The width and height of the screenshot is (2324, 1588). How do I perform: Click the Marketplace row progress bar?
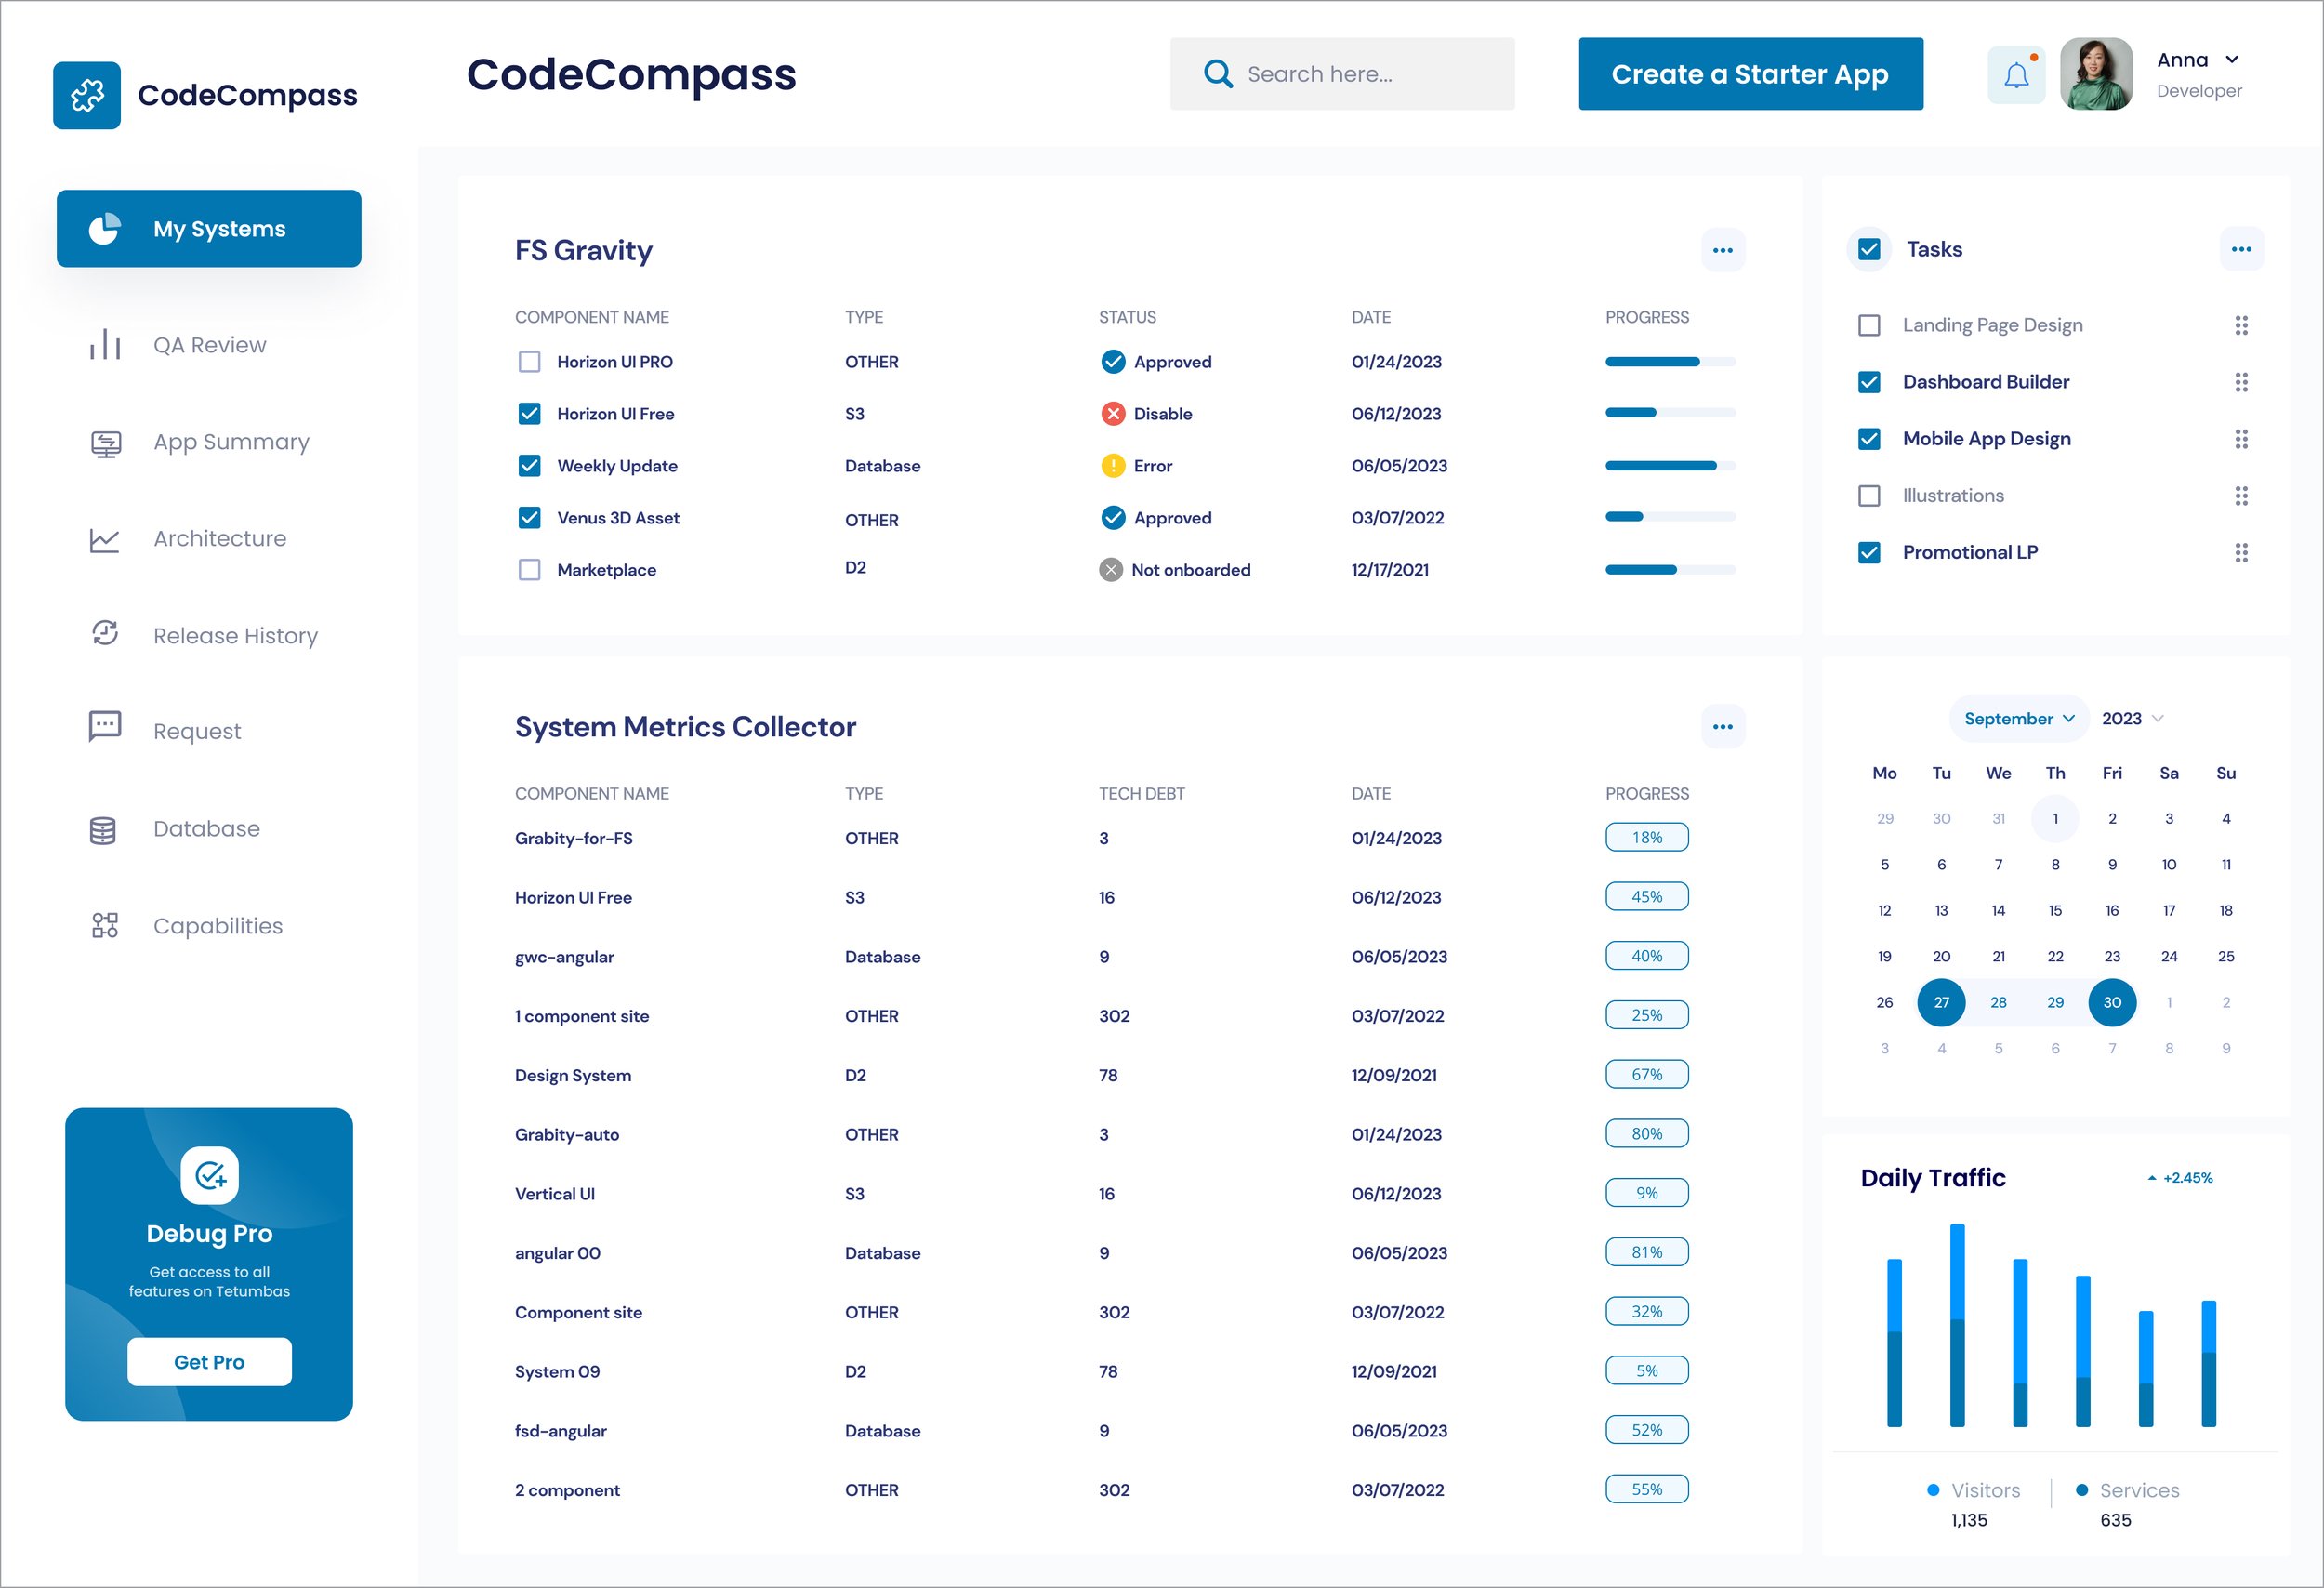point(1670,570)
